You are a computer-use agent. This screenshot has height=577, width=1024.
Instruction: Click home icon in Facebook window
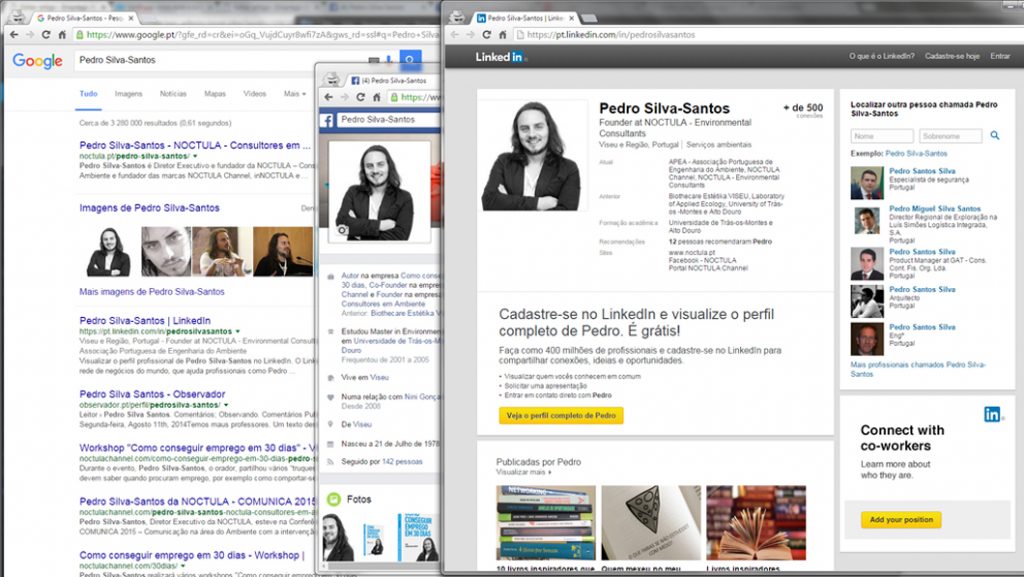(x=377, y=97)
